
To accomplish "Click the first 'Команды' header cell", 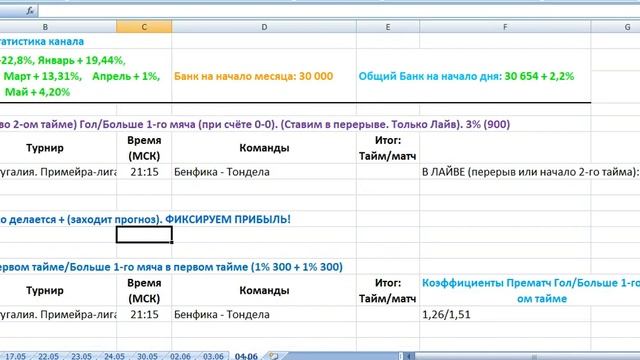I will pos(264,148).
